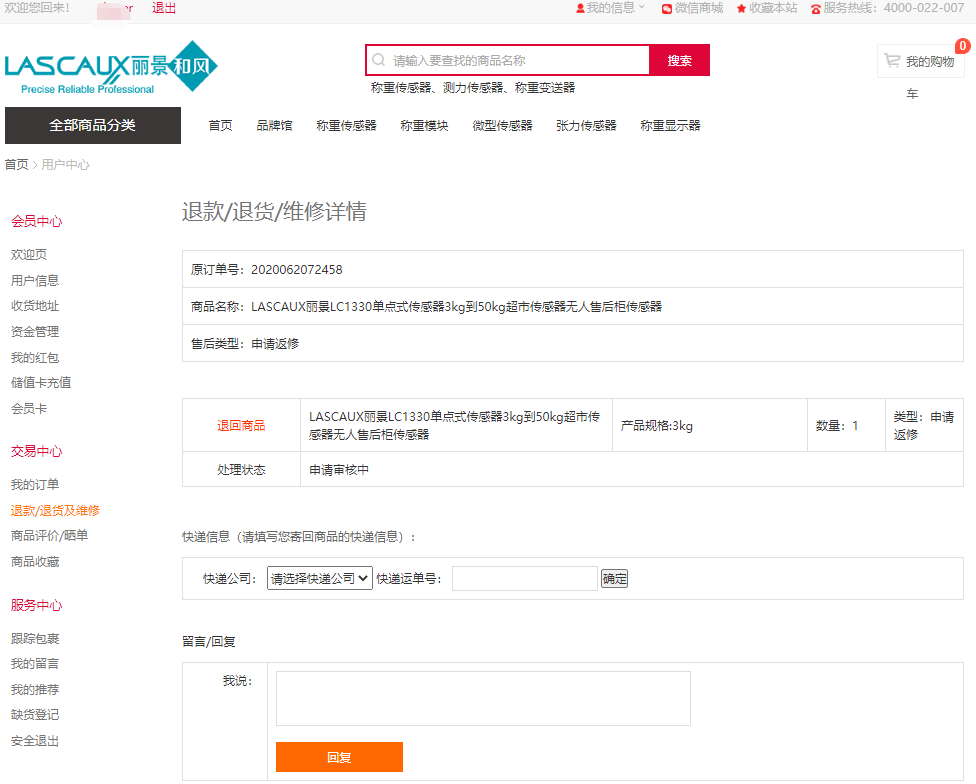Open 储值卡充值 in sidebar
Screen dimensions: 976x784
coord(41,383)
